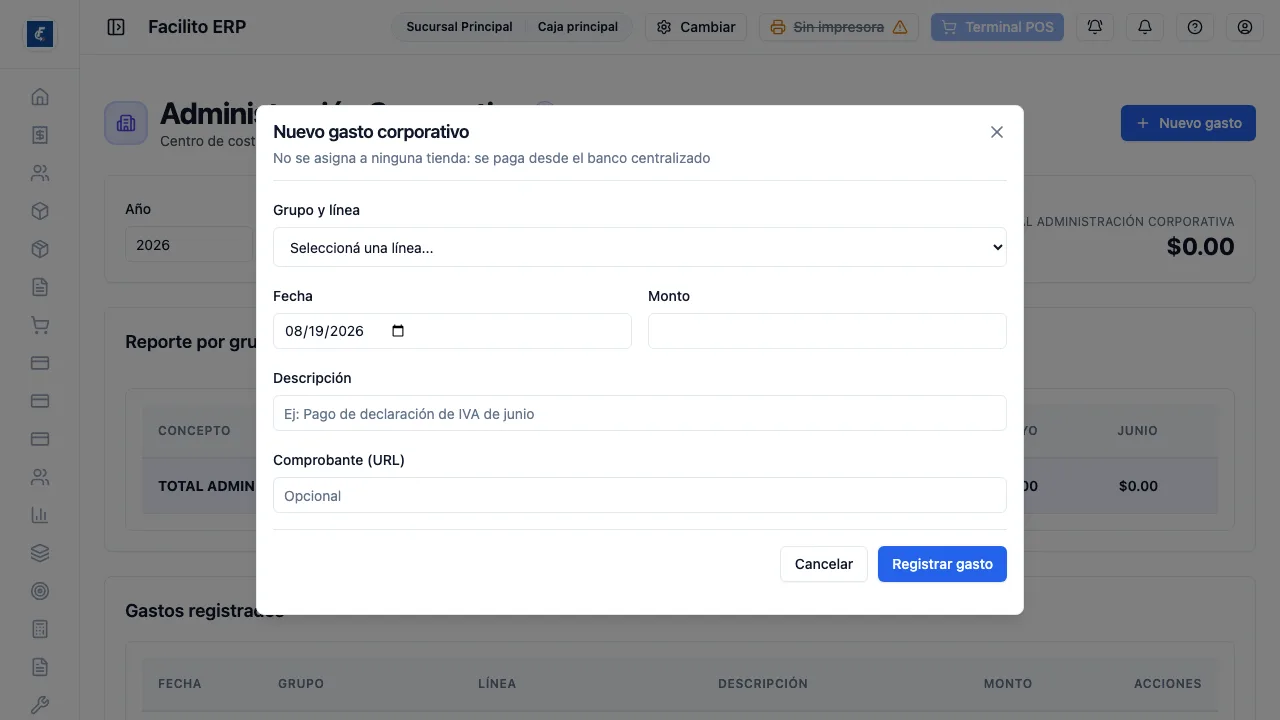Screen dimensions: 1280x720
Task: Click the Caja principal label
Action: (578, 27)
